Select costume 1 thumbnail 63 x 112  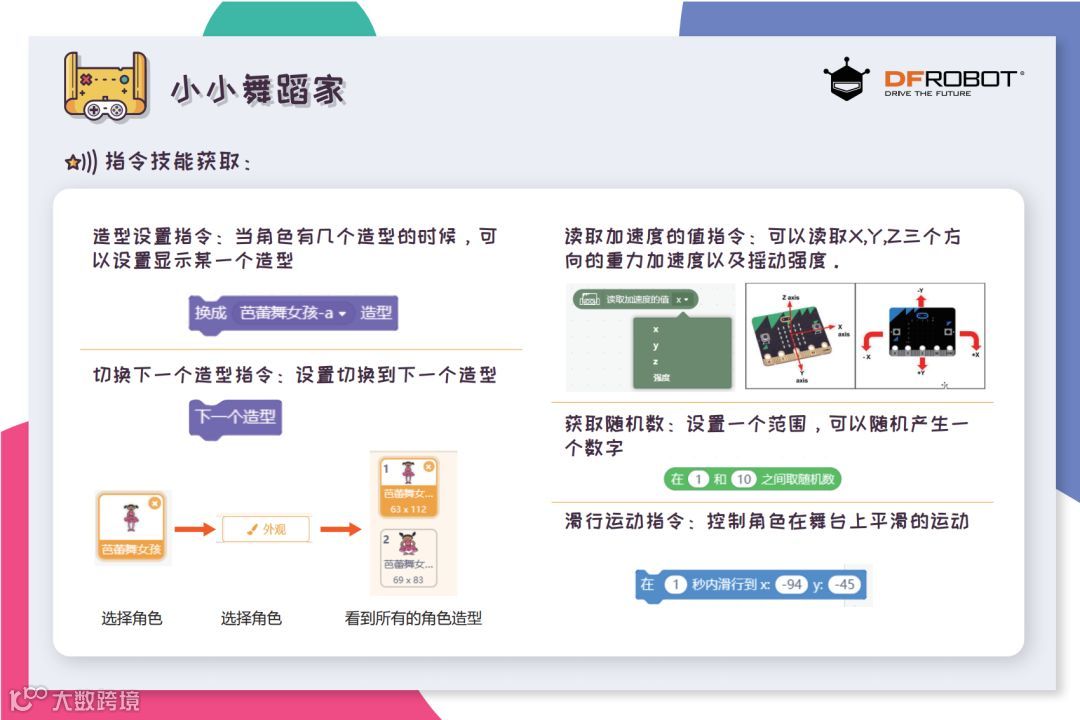pos(408,487)
